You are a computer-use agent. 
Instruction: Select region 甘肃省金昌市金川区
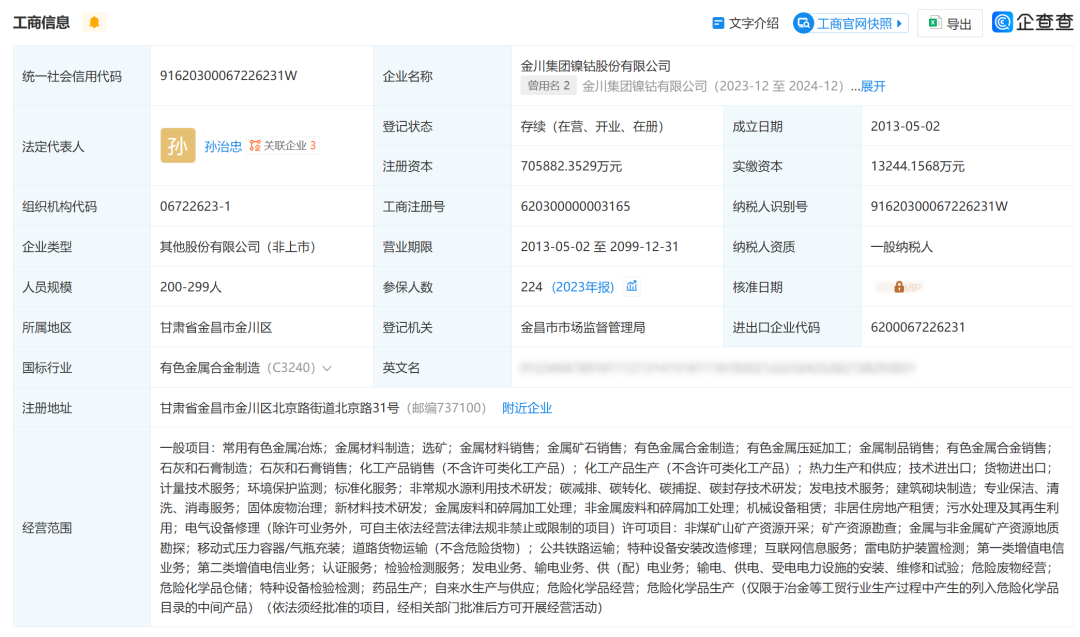tap(216, 328)
